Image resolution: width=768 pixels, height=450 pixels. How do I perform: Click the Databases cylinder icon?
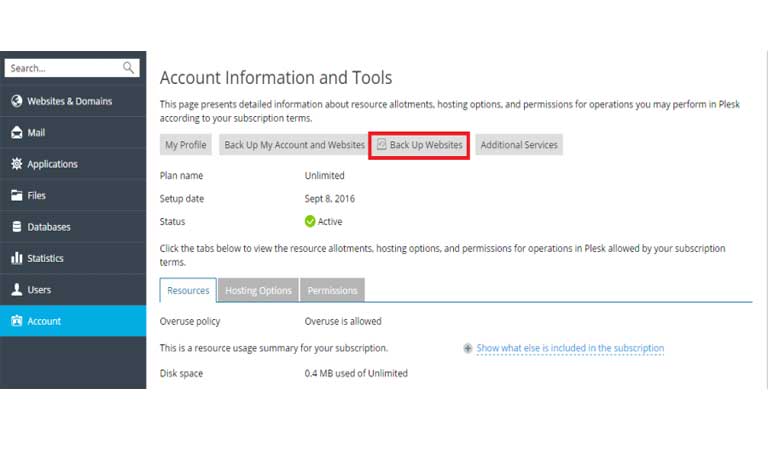17,226
